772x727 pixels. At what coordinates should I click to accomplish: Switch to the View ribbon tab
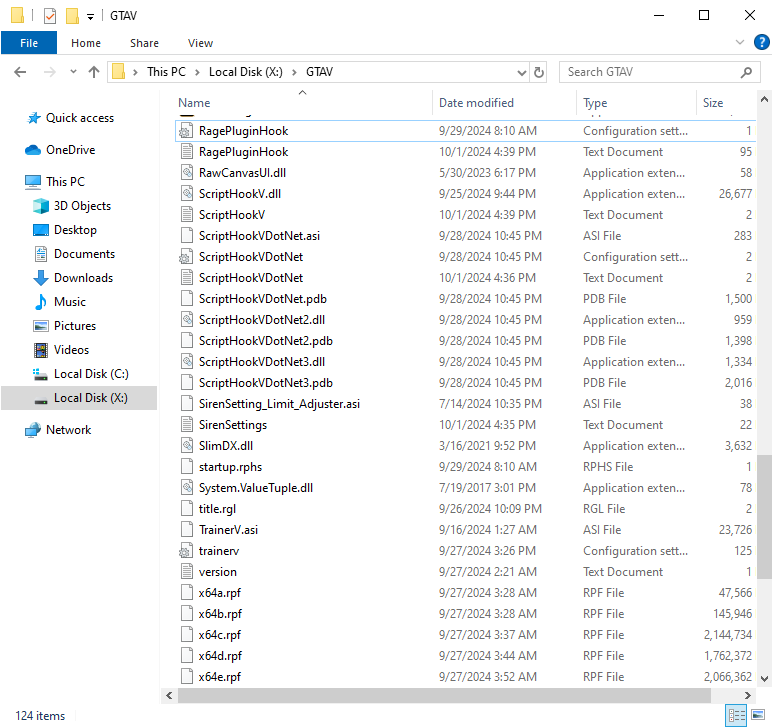pyautogui.click(x=200, y=43)
